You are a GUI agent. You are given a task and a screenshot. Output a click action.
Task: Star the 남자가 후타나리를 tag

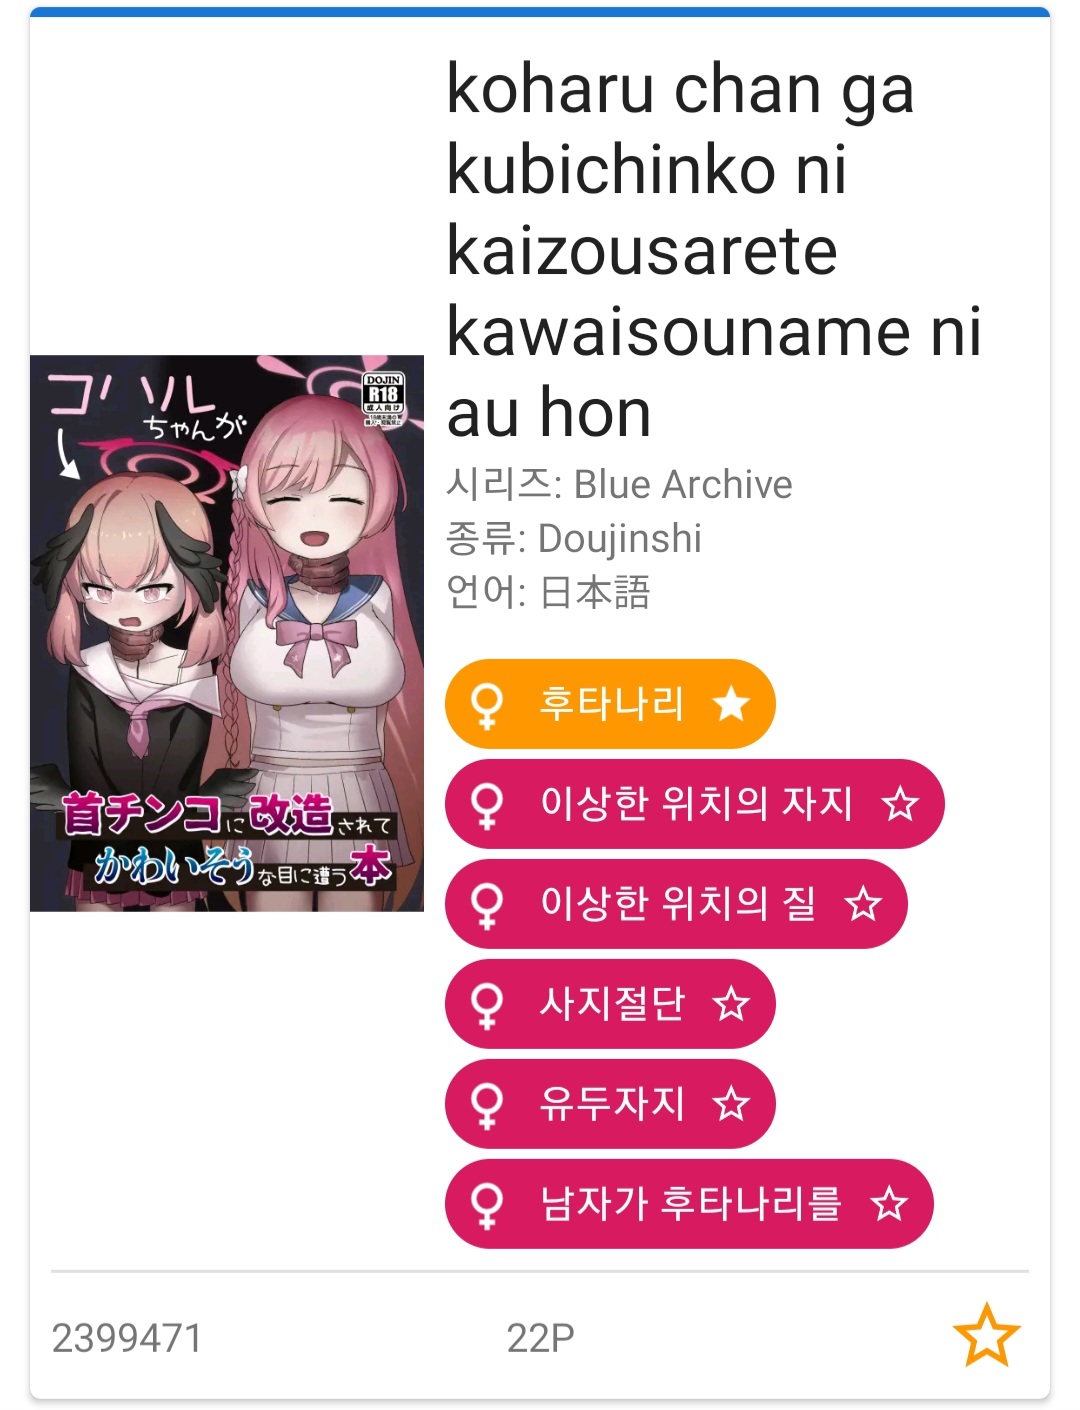pos(889,1204)
